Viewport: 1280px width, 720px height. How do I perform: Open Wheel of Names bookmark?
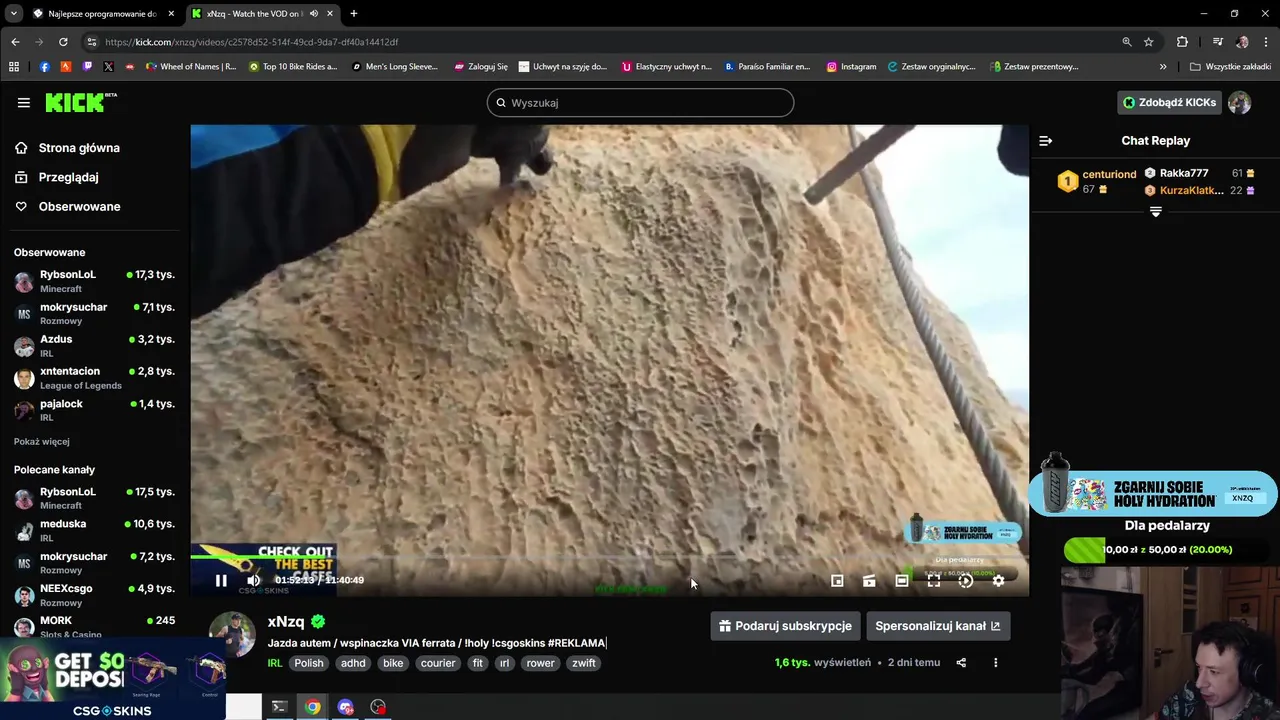point(191,67)
